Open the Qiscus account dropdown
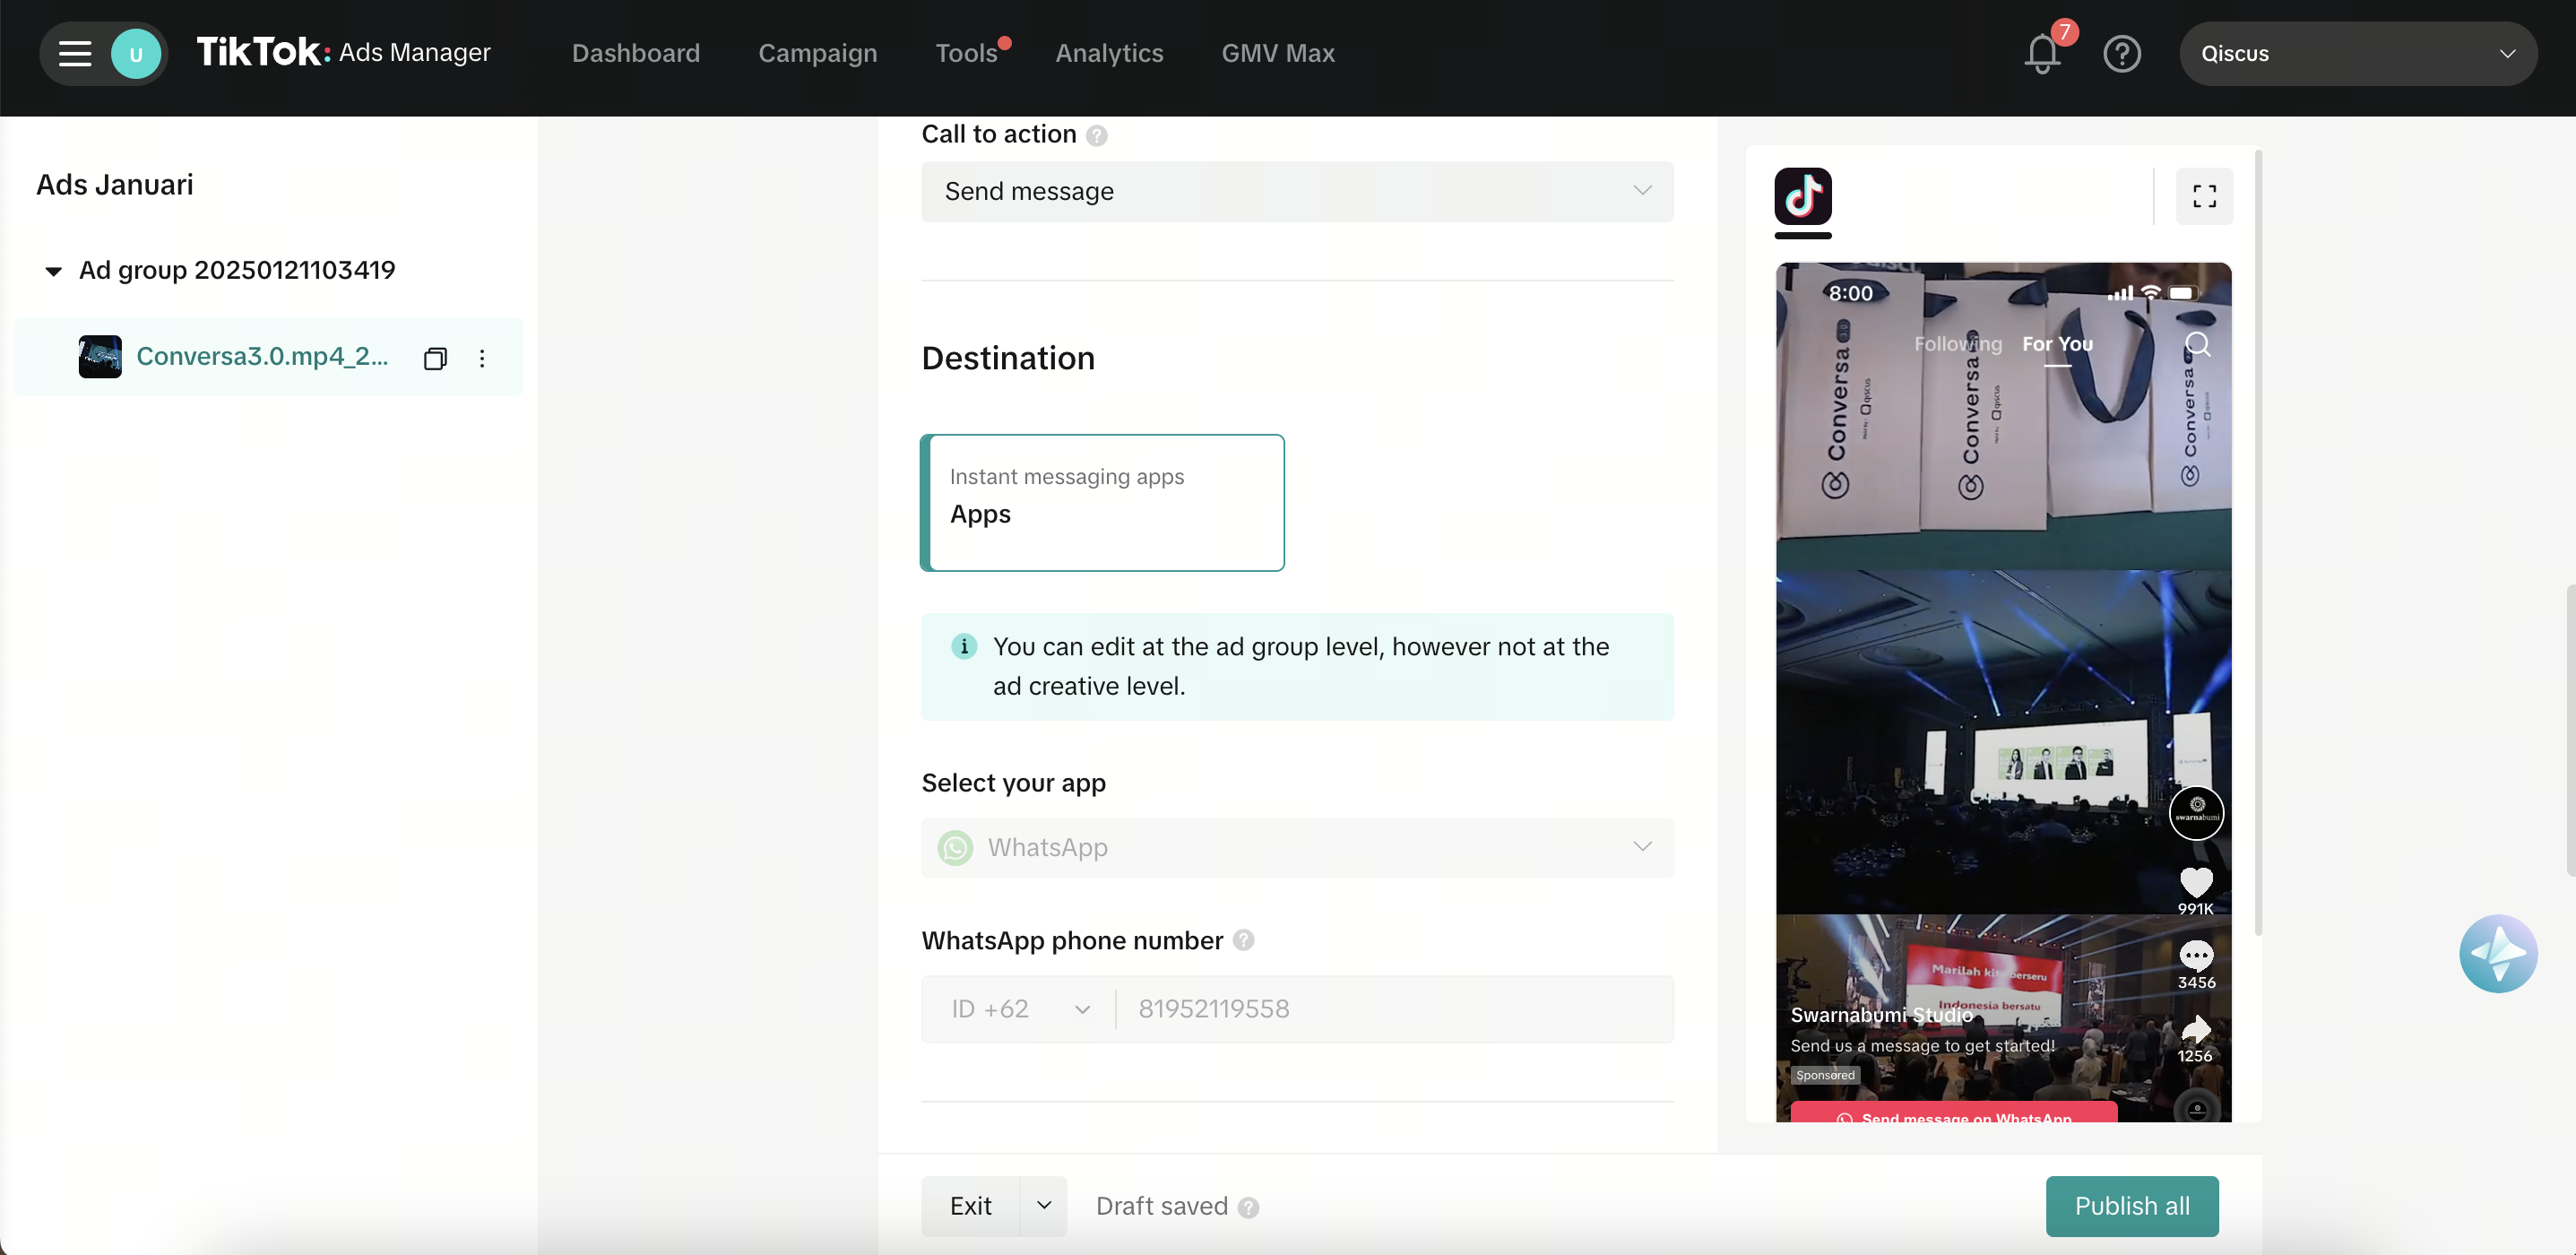The image size is (2576, 1255). pos(2358,53)
